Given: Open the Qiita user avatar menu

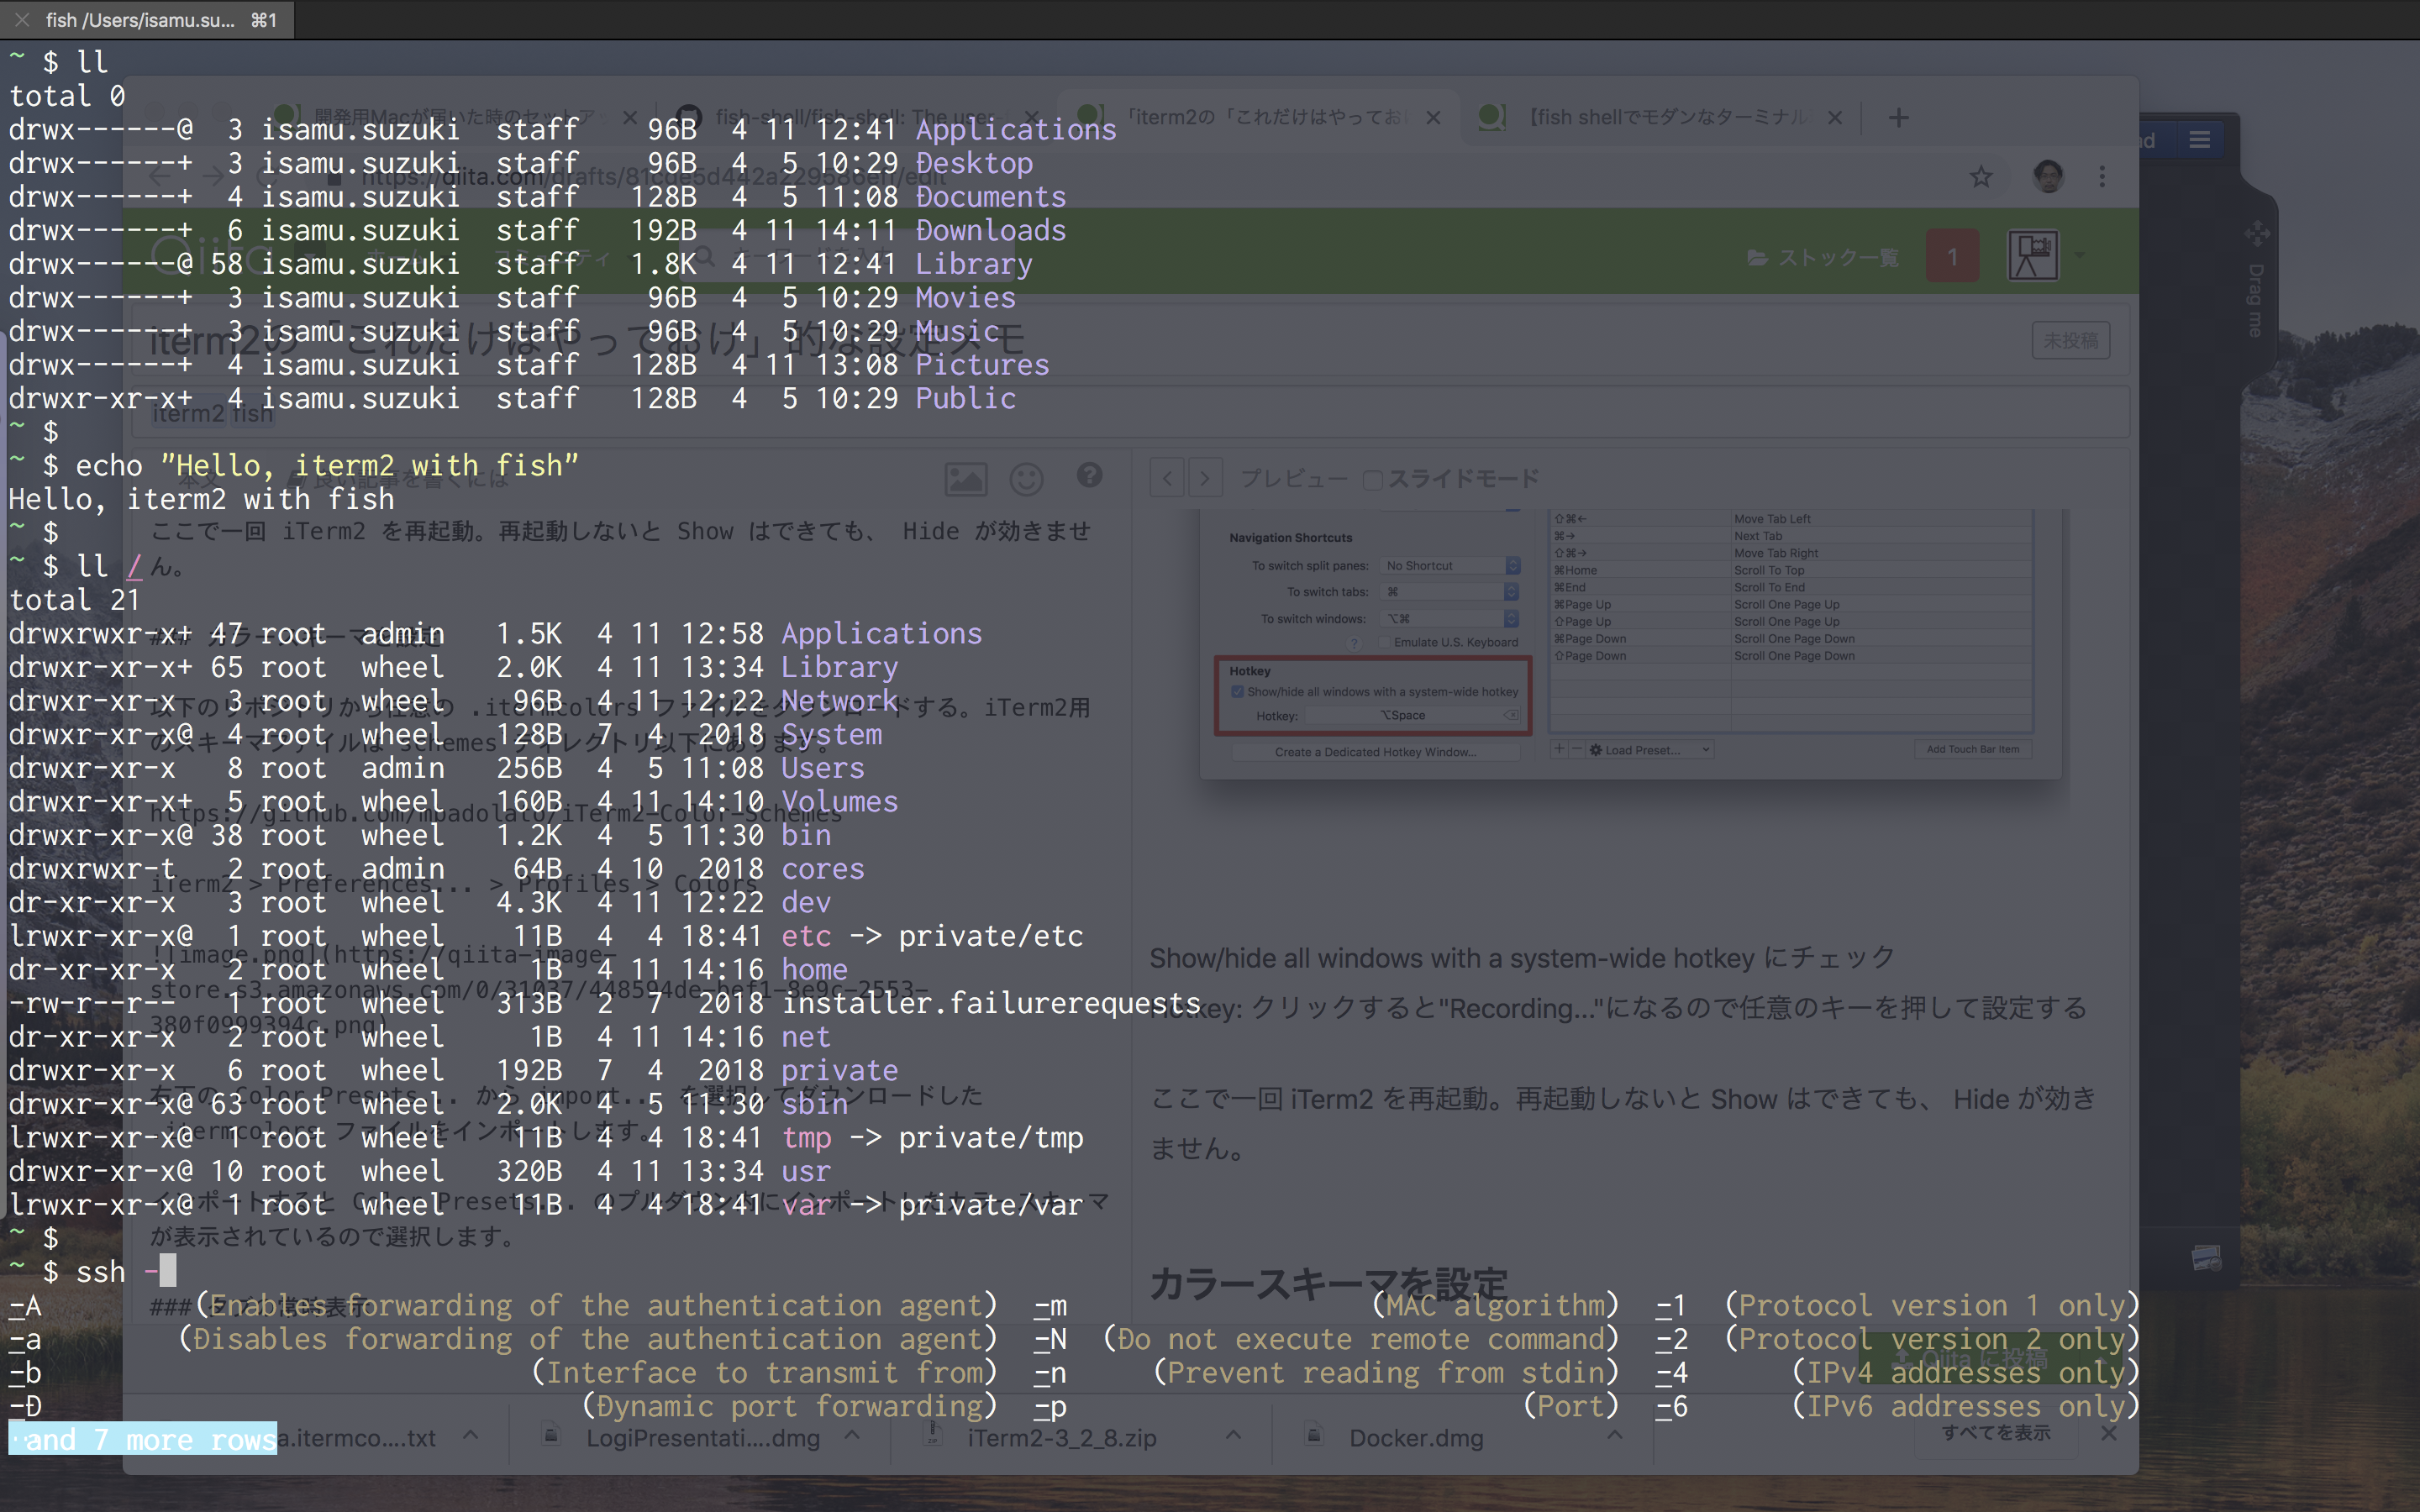Looking at the screenshot, I should click(x=2032, y=256).
